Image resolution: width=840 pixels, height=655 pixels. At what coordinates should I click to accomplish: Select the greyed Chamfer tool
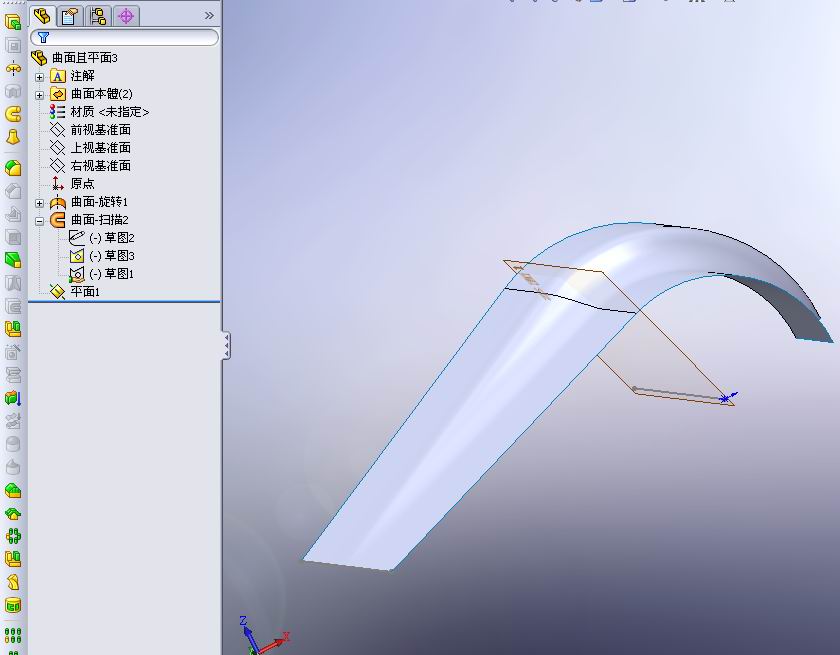pos(13,191)
